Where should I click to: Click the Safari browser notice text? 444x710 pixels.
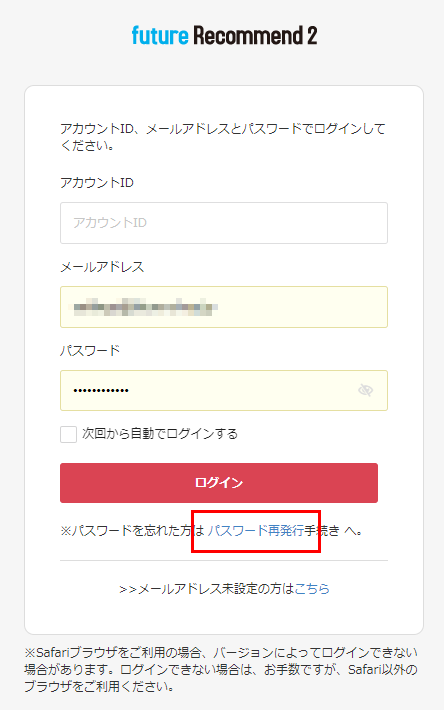tap(221, 670)
